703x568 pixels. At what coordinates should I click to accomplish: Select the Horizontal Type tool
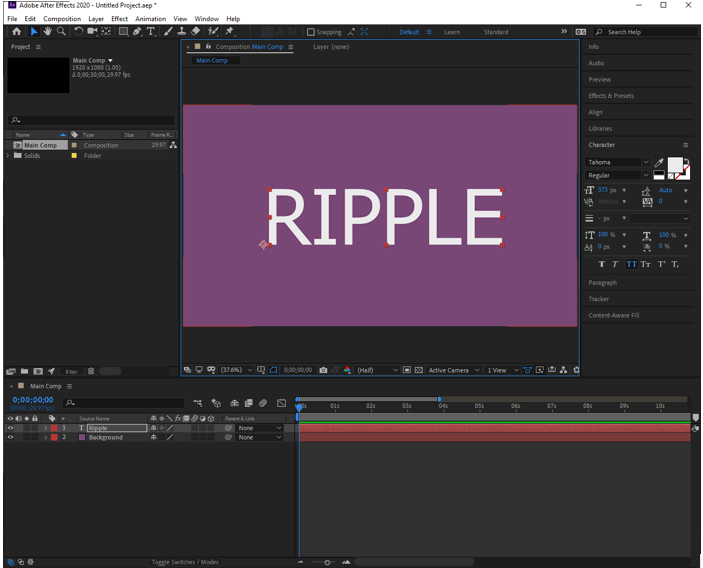tap(151, 31)
